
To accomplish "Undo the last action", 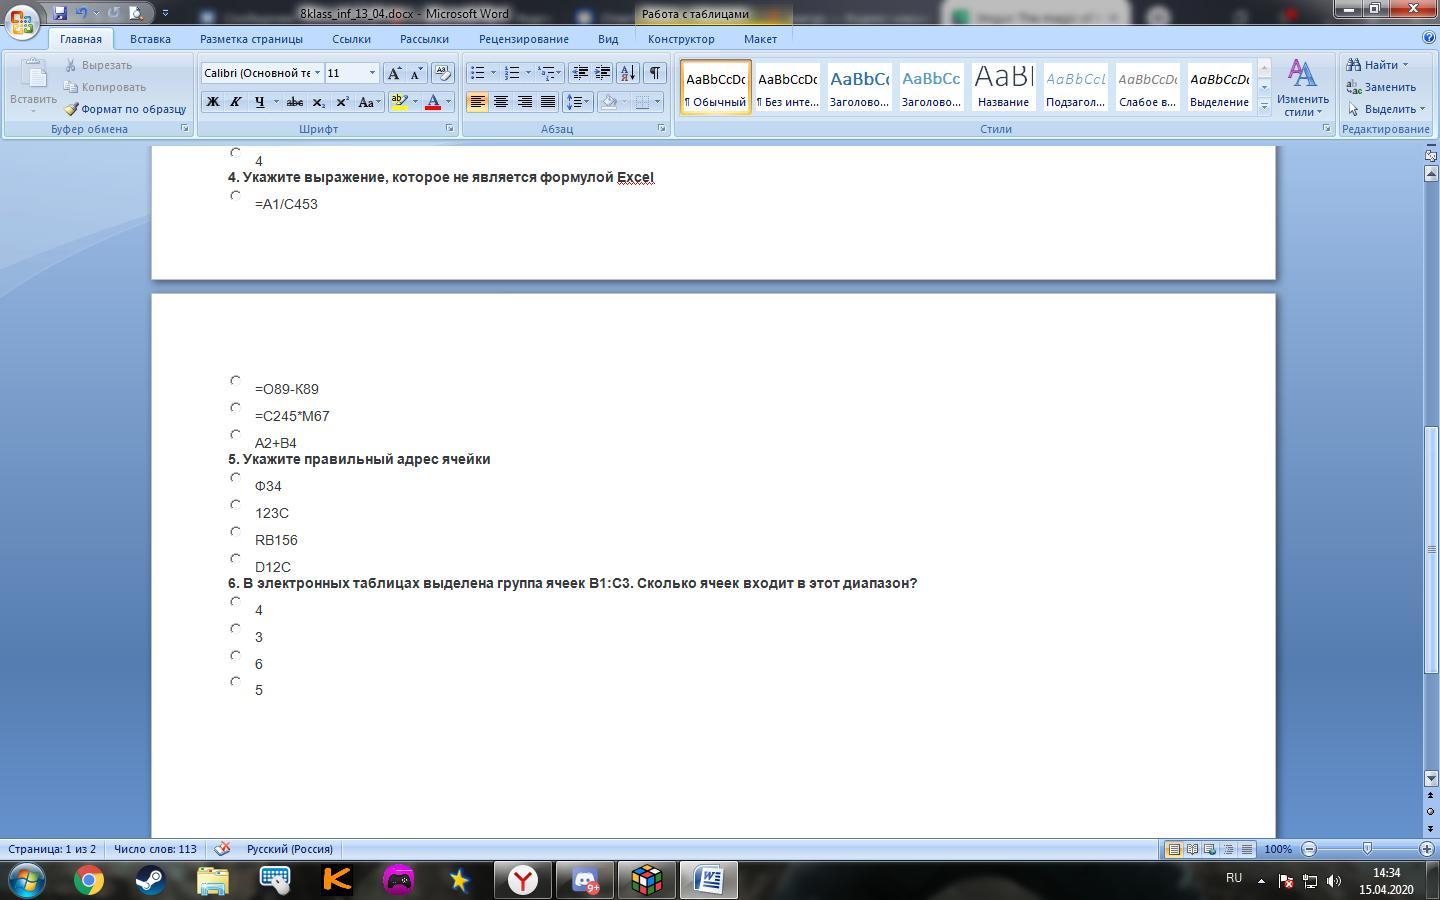I will coord(82,13).
